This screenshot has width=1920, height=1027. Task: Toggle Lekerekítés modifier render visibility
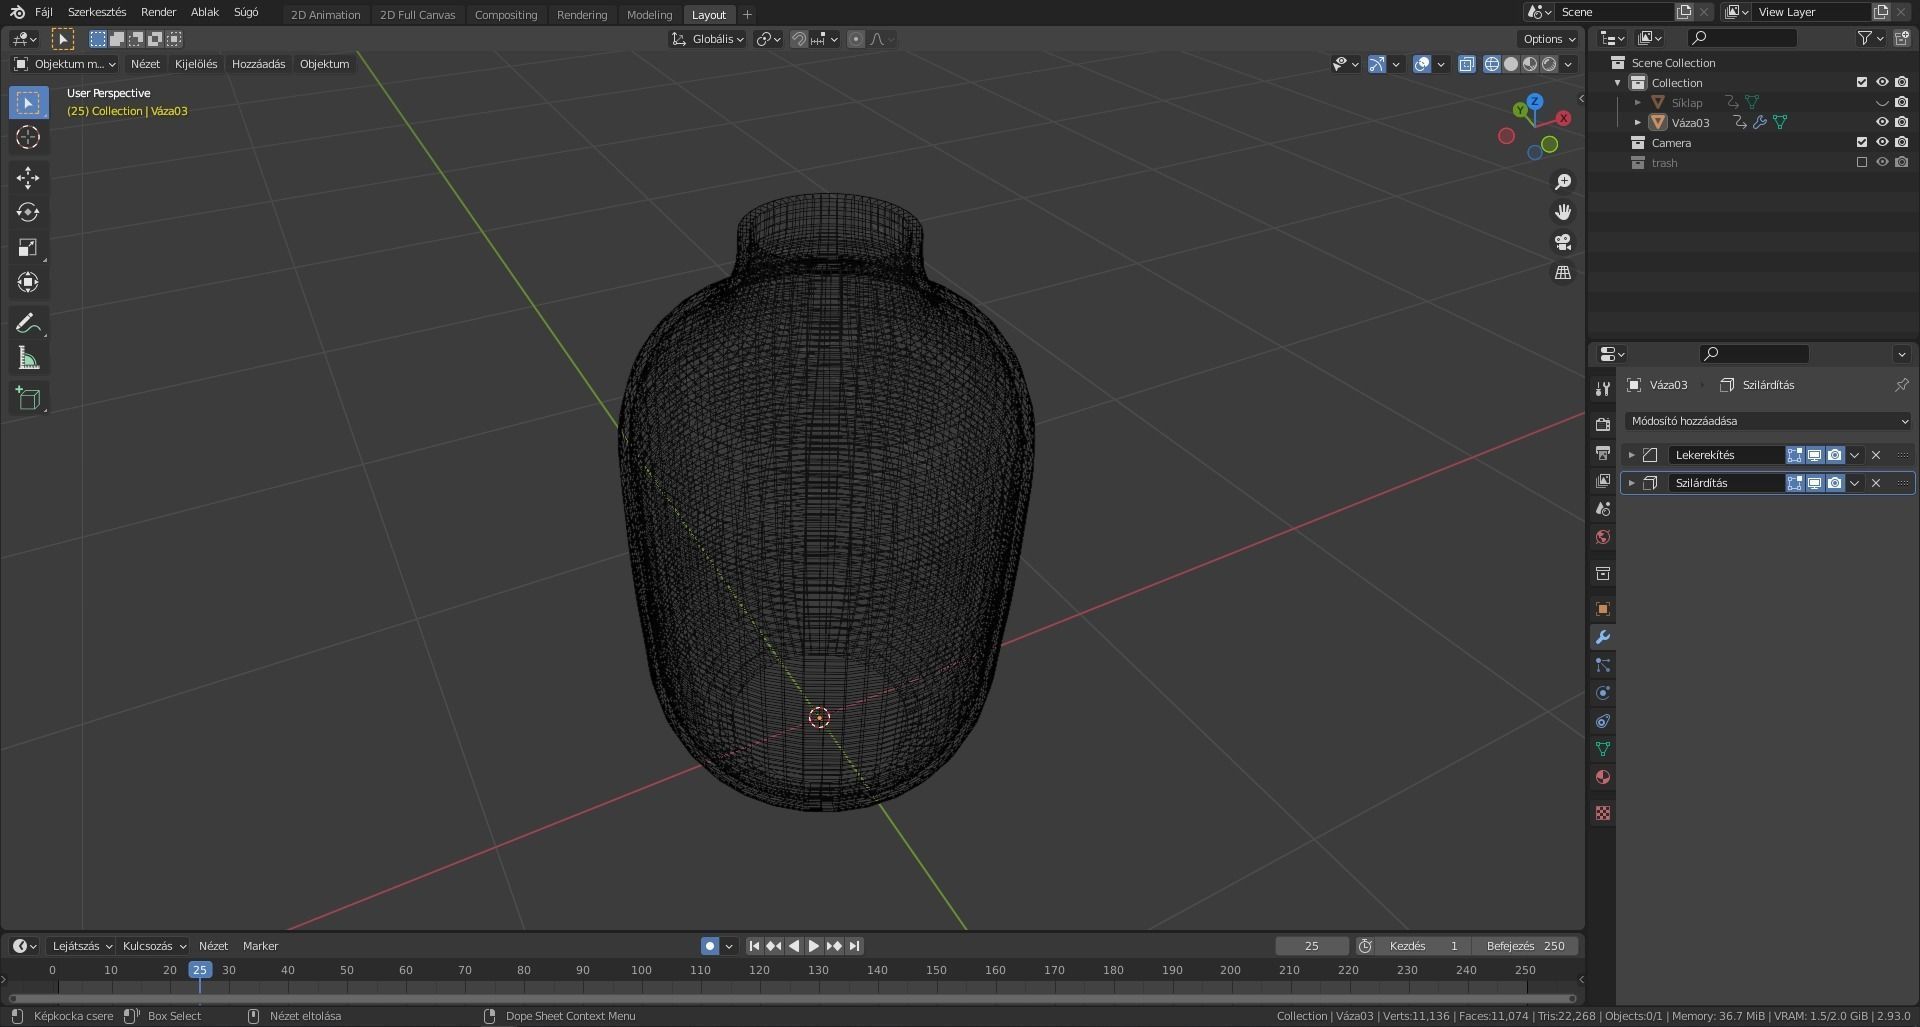click(1835, 455)
